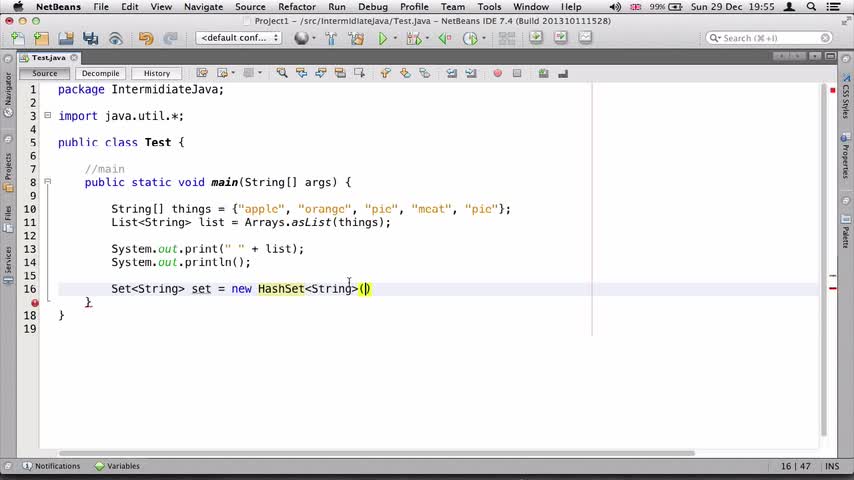Click the Debug Project icon

pyautogui.click(x=414, y=38)
